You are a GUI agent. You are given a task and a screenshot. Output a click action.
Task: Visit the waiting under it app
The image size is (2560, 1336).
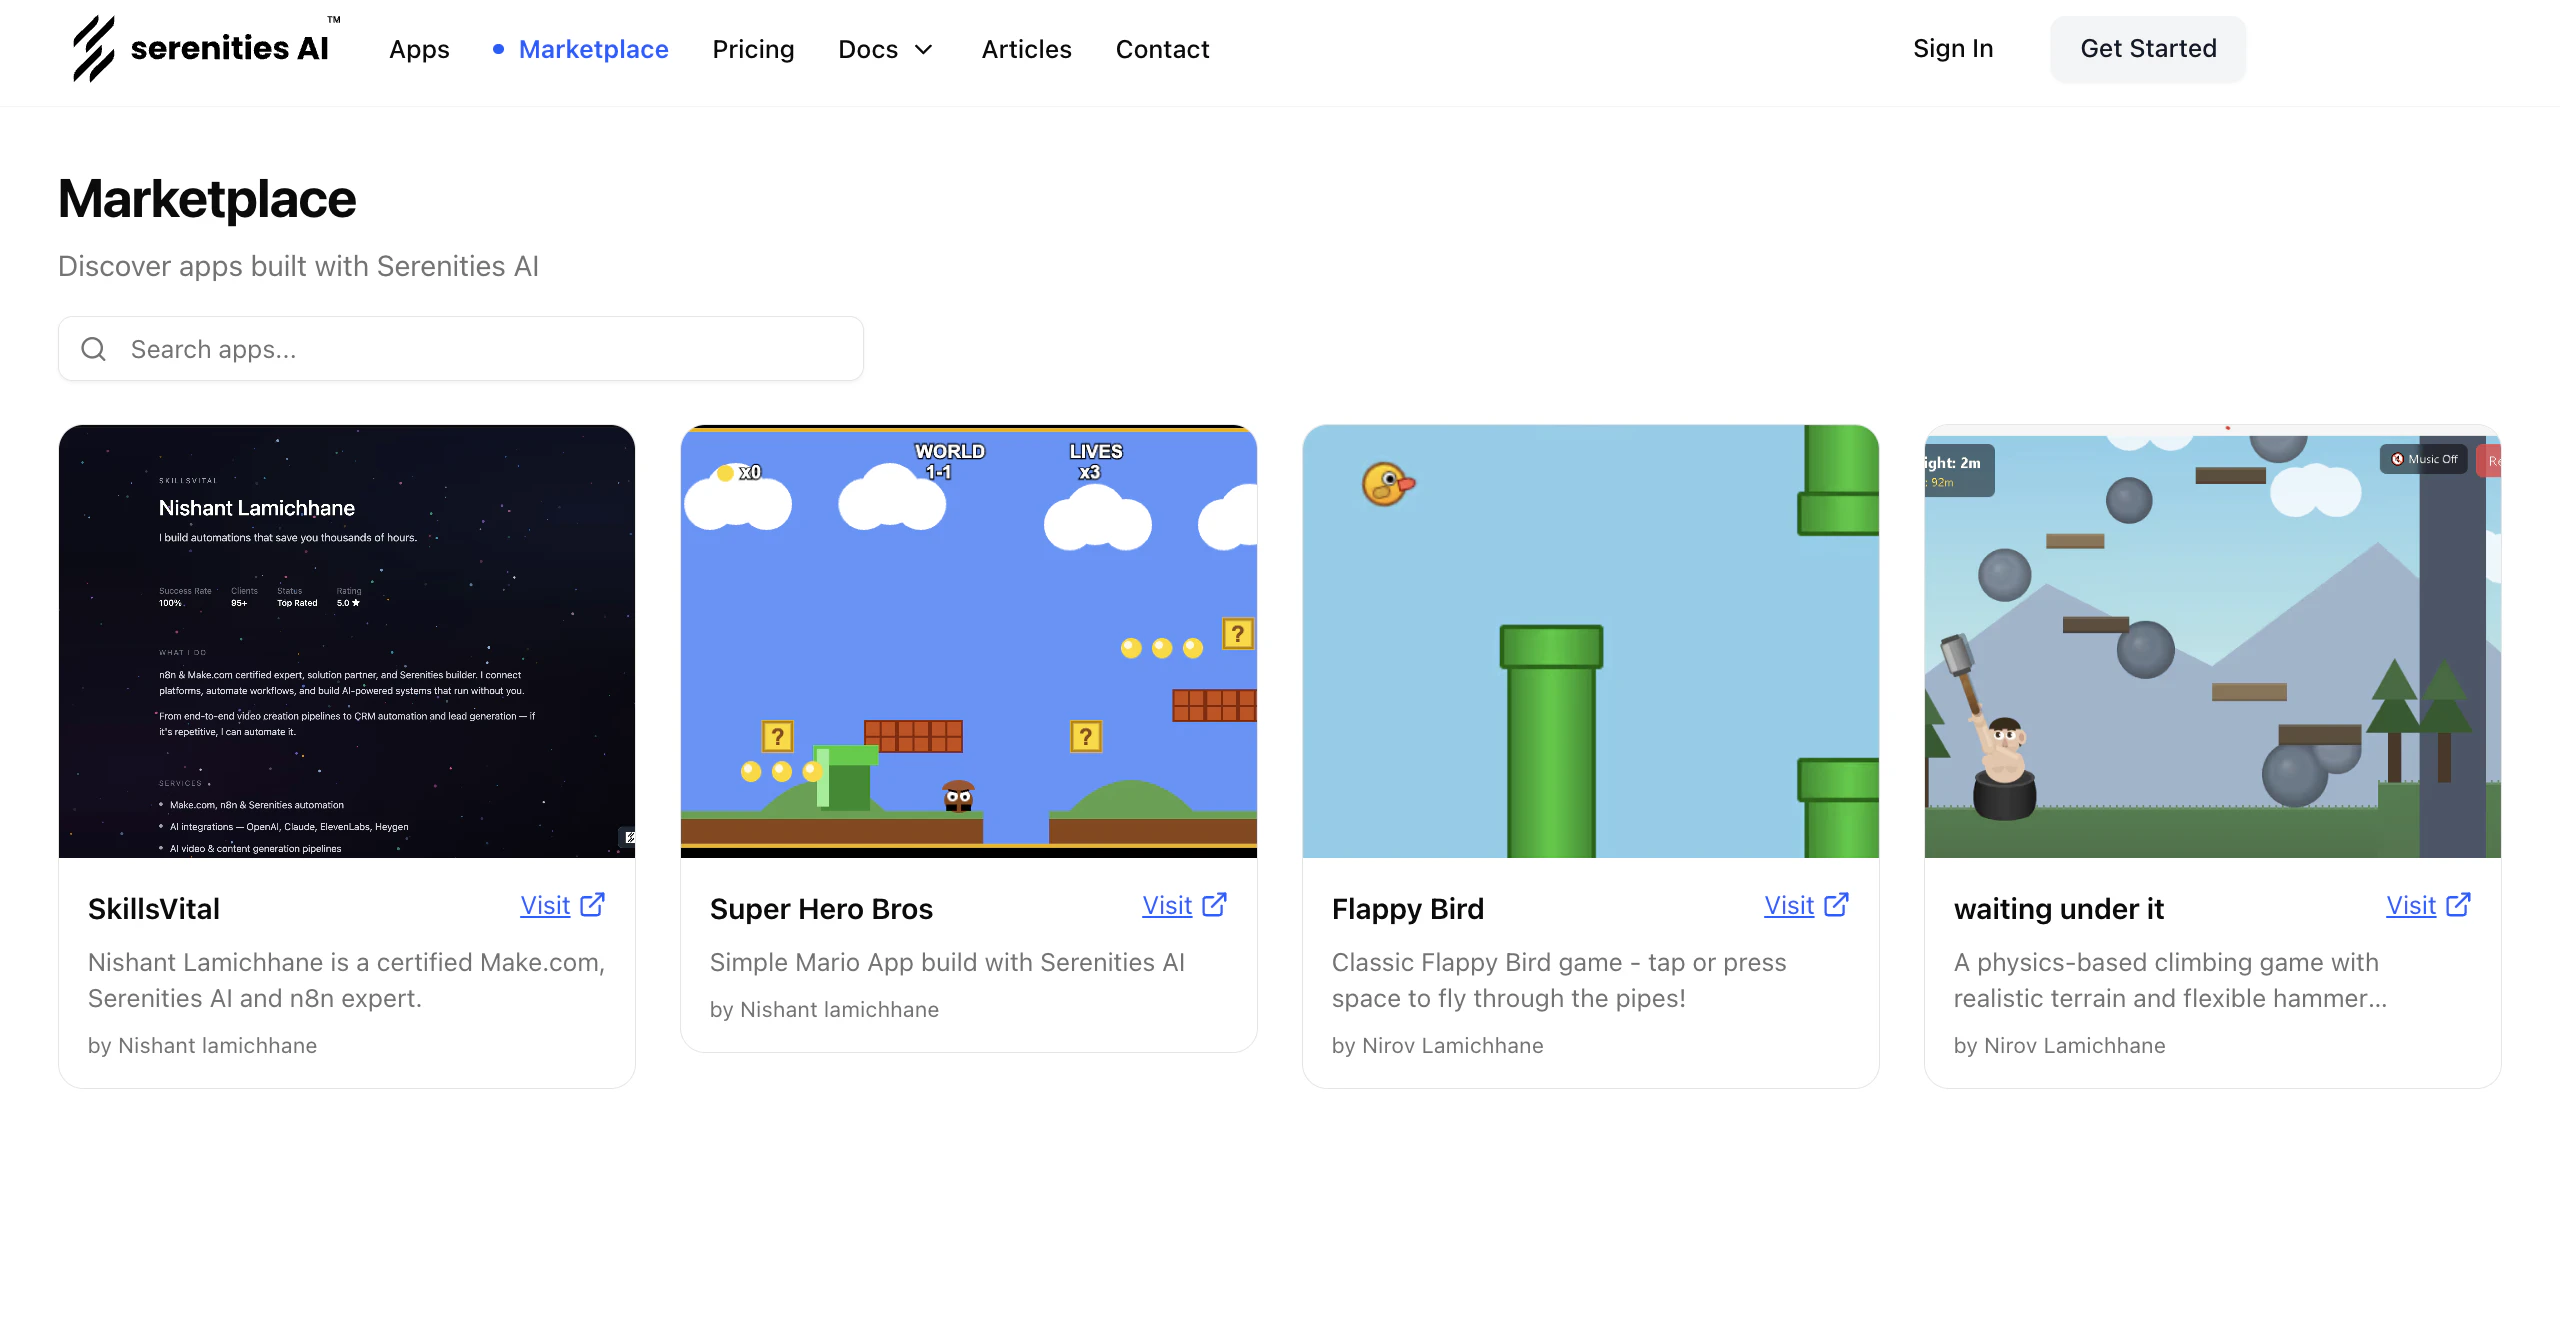point(2411,906)
